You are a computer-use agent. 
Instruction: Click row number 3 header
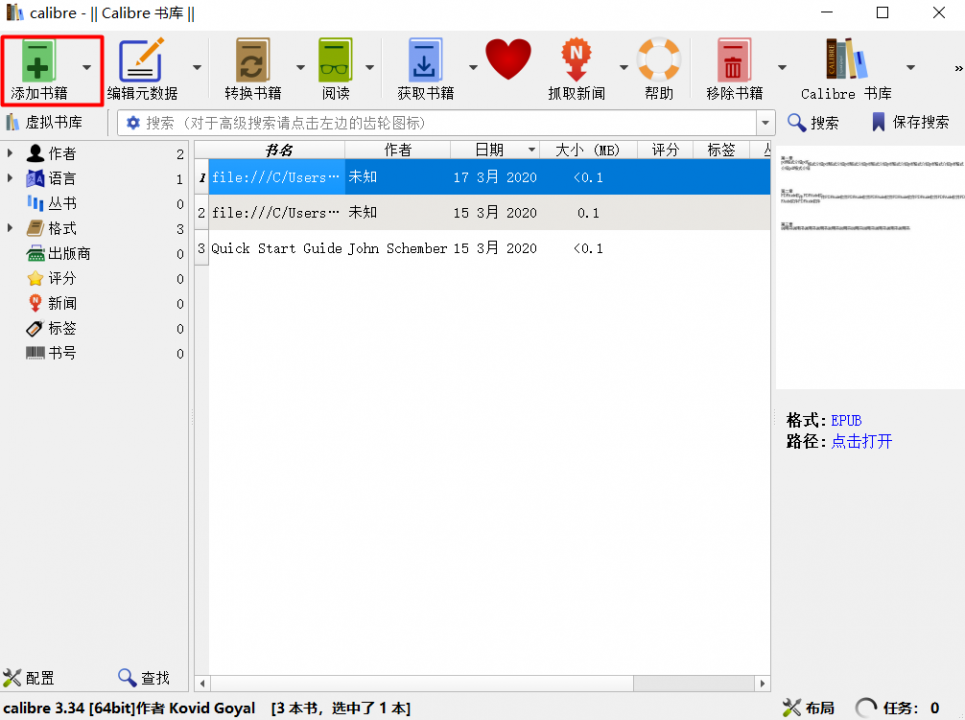pyautogui.click(x=201, y=248)
